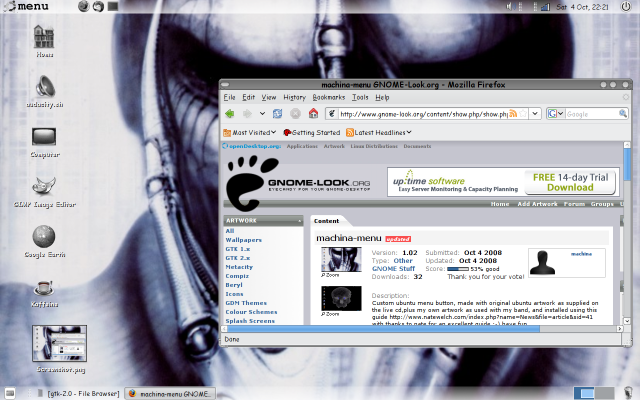Select GTK 2.x in the Artwork sidebar
This screenshot has height=400, width=640.
click(x=238, y=258)
